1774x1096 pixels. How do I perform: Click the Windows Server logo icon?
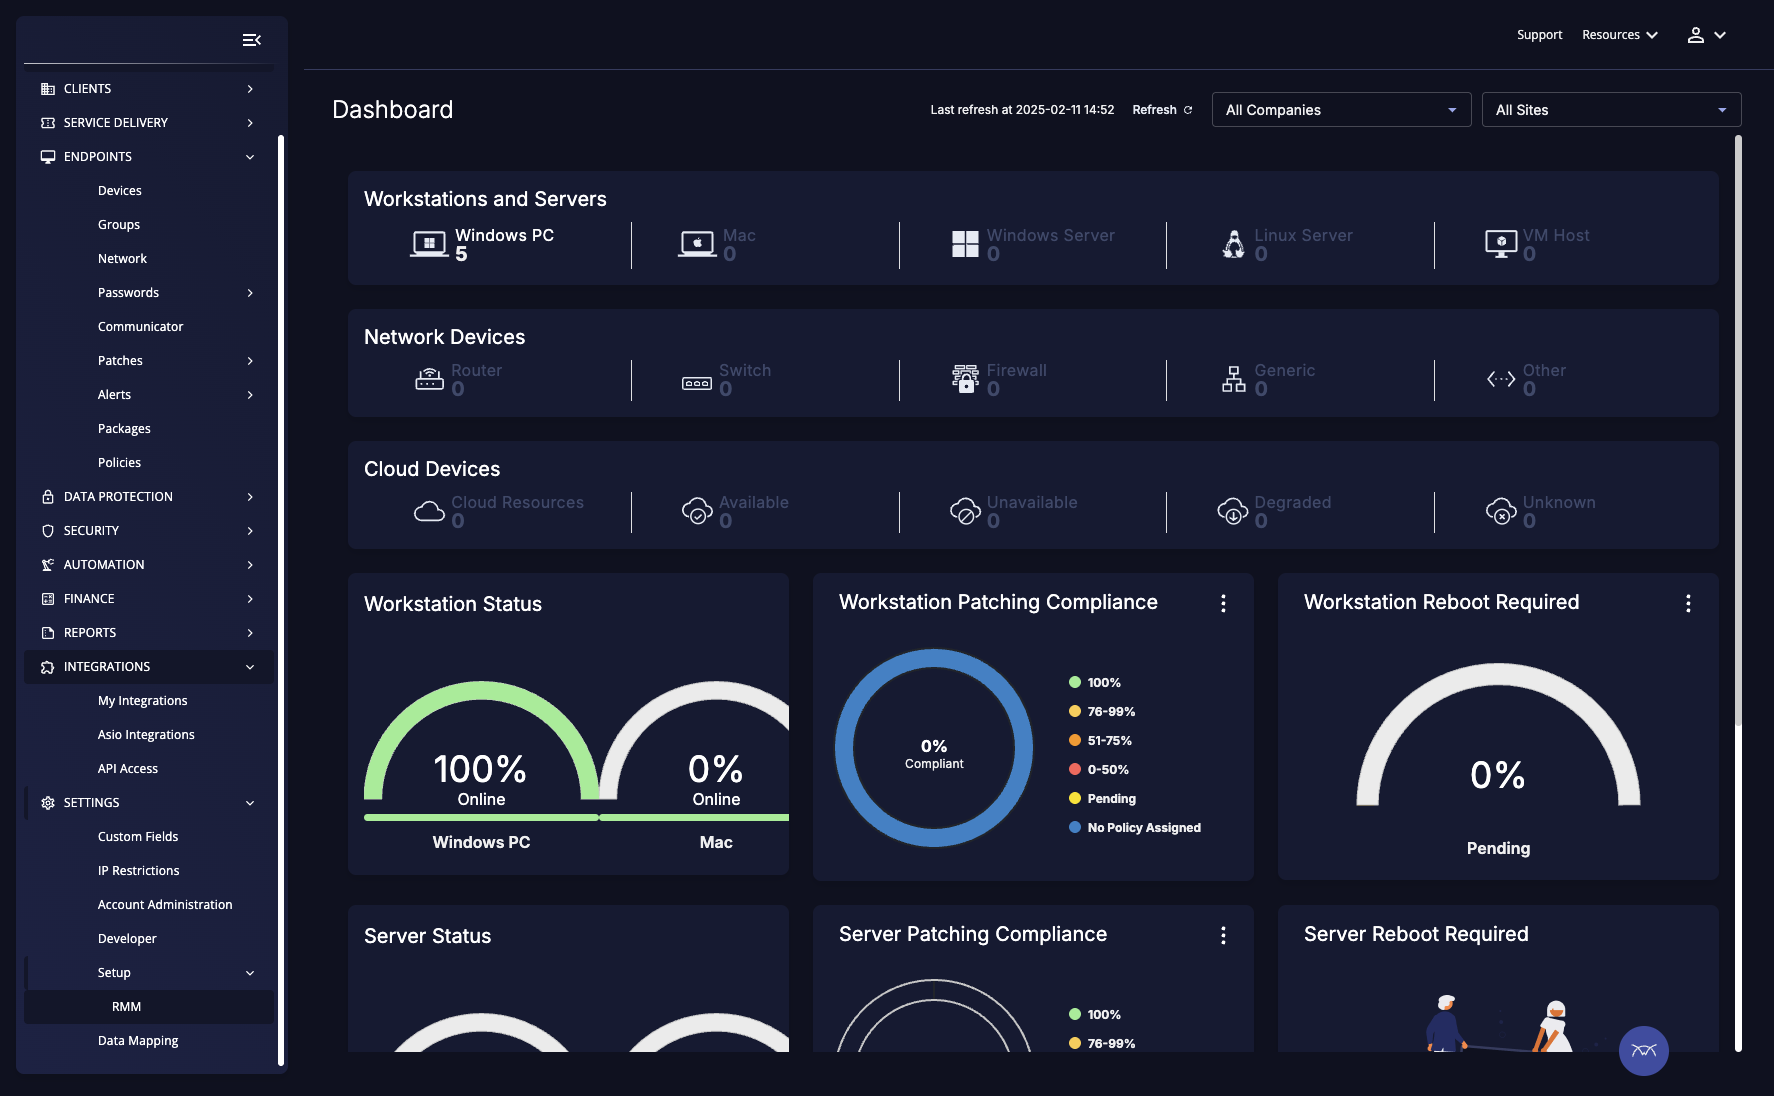pyautogui.click(x=965, y=244)
